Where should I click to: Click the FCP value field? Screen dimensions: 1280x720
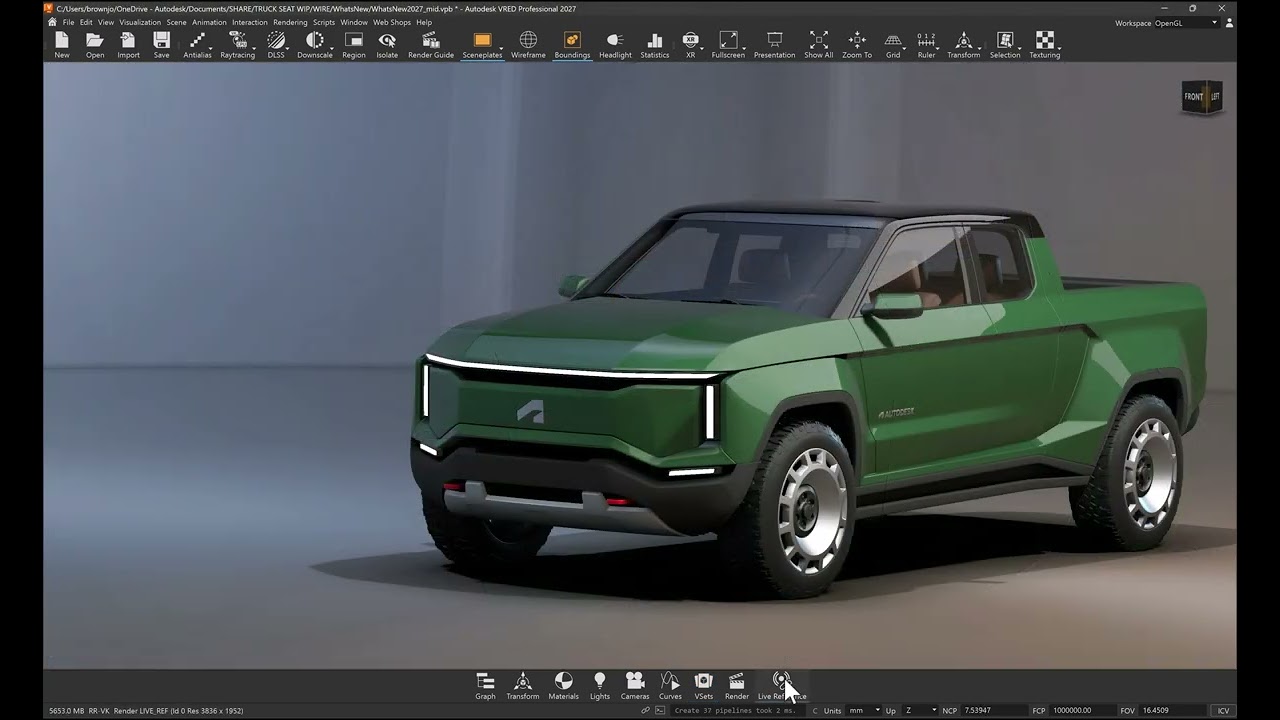1081,710
